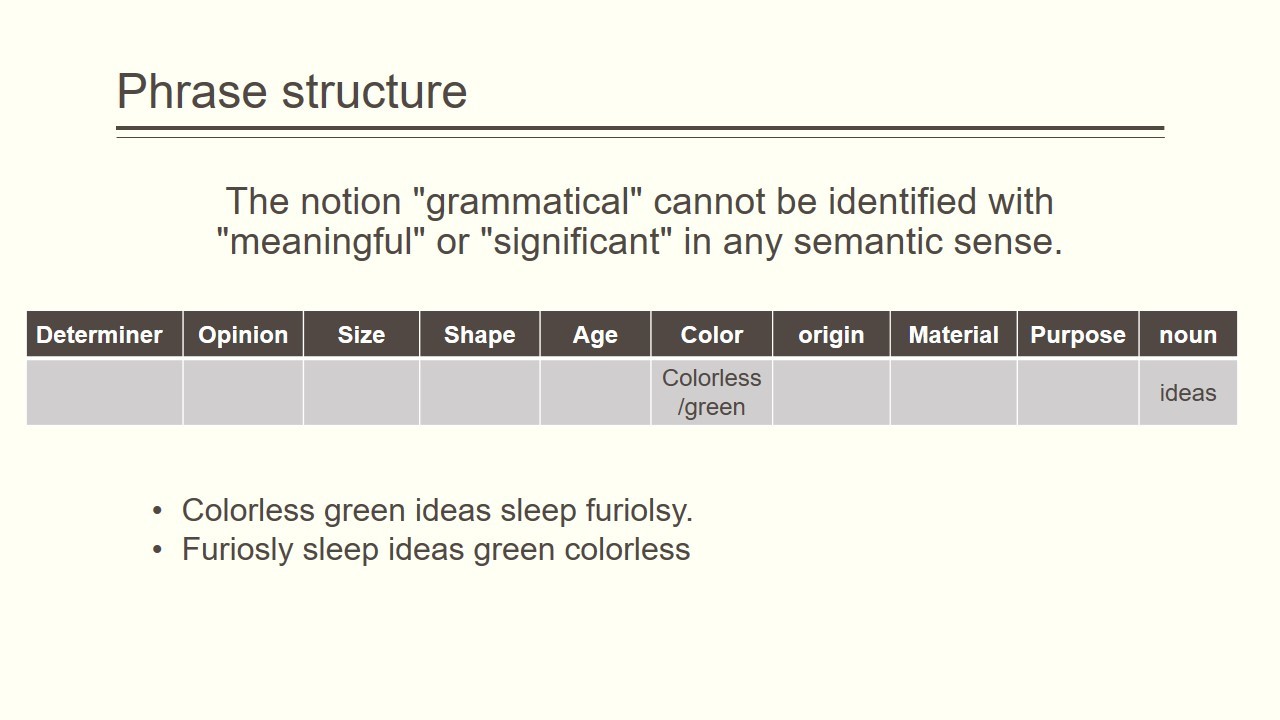The image size is (1280, 720).
Task: Click the empty cell under Opinion
Action: coord(243,392)
